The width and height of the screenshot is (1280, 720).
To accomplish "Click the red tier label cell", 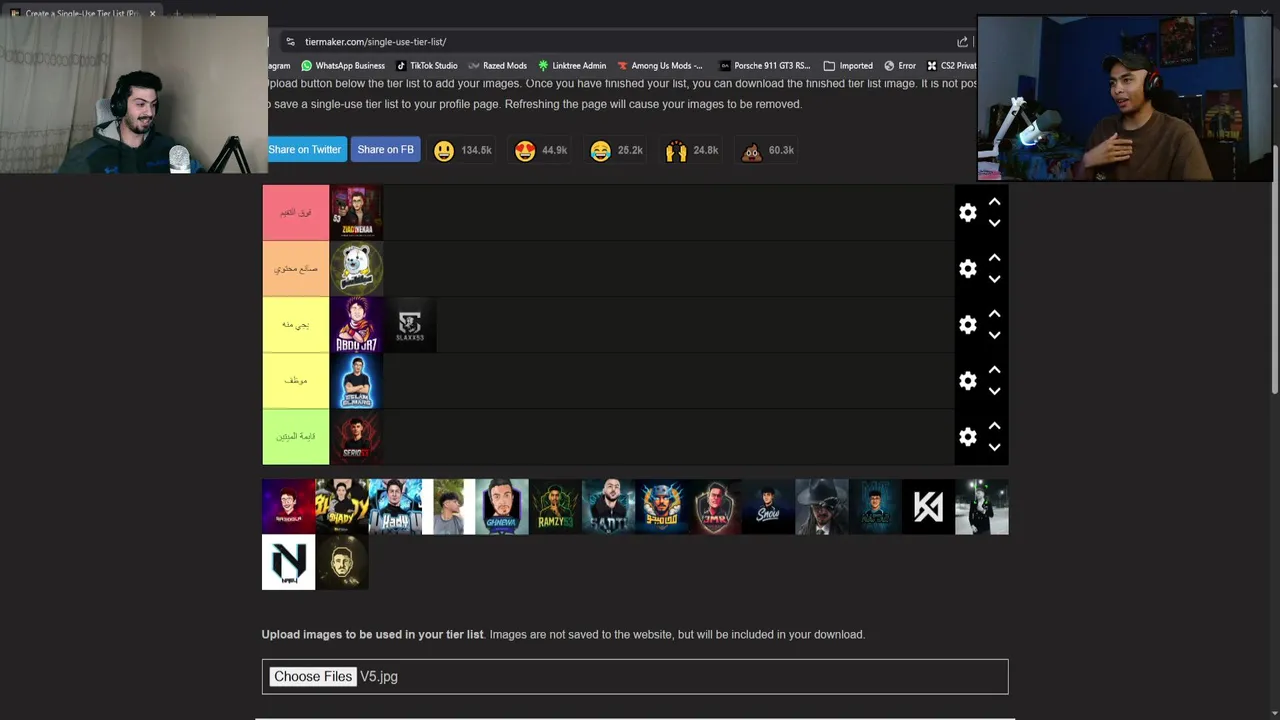I will (295, 212).
